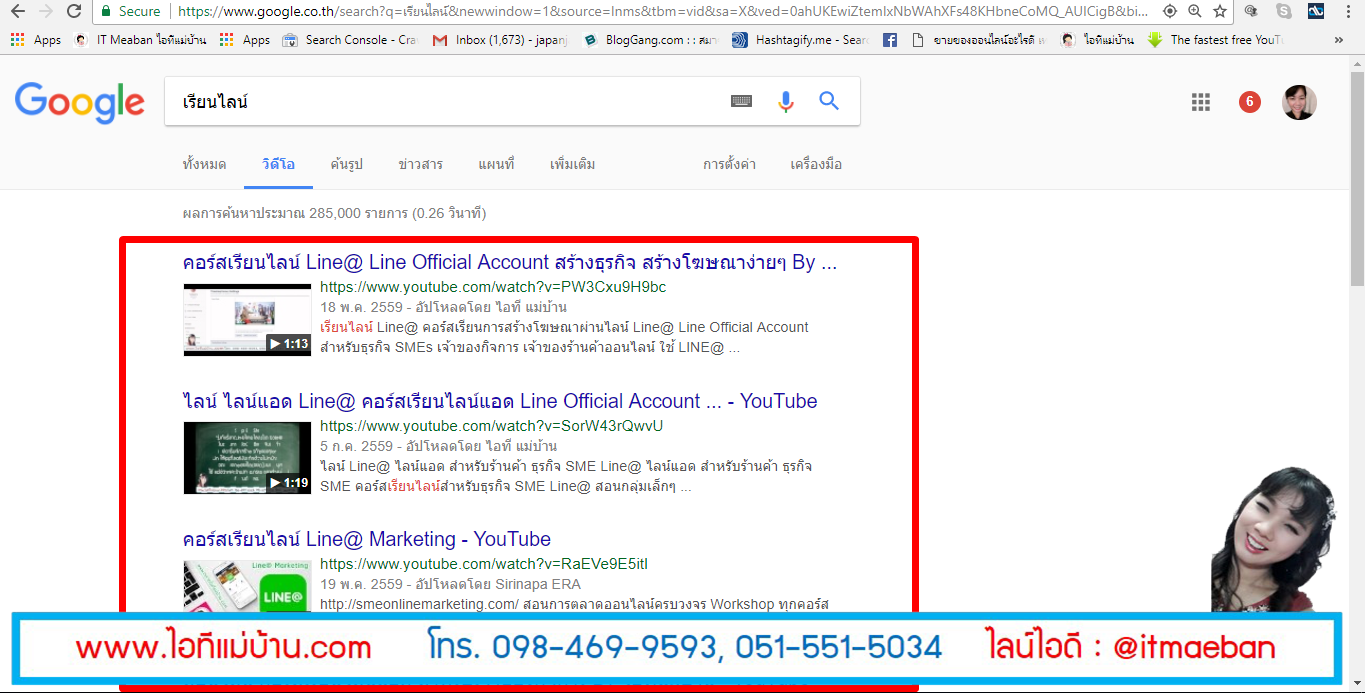Screen dimensions: 1365x693
Task: Open result titled คอร์สเรียนไลน์ Line@ Line Official Account
Action: click(x=510, y=263)
